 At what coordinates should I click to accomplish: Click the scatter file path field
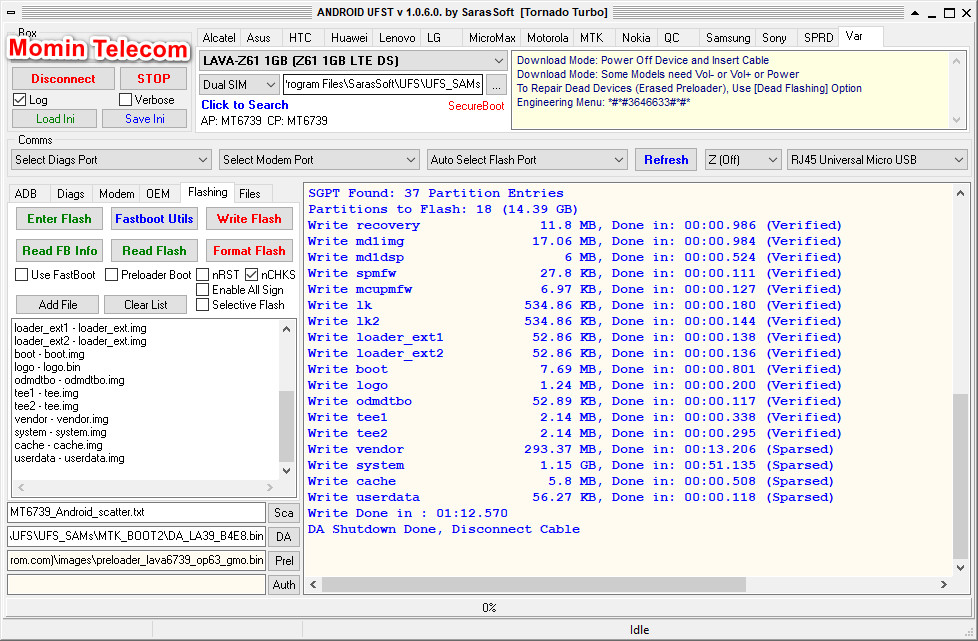[x=137, y=513]
